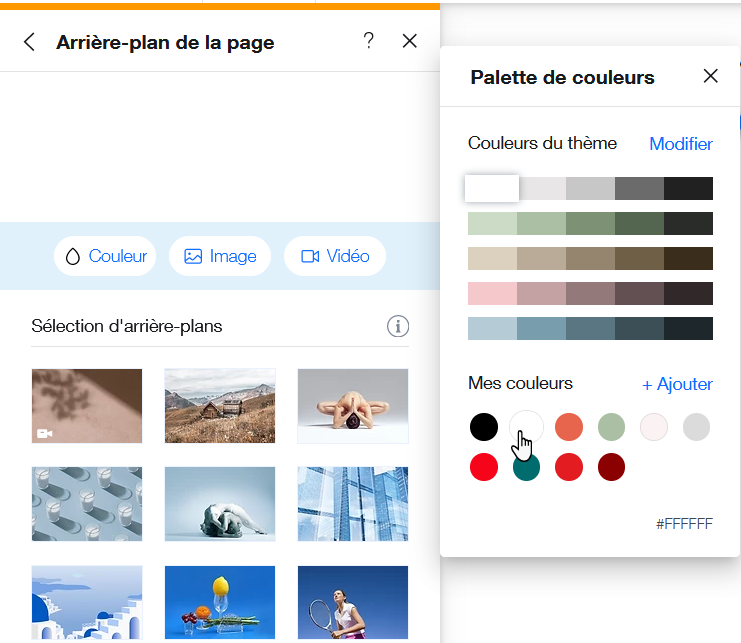Select the glass skyscraper background image
The height and width of the screenshot is (643, 741).
pyautogui.click(x=353, y=504)
